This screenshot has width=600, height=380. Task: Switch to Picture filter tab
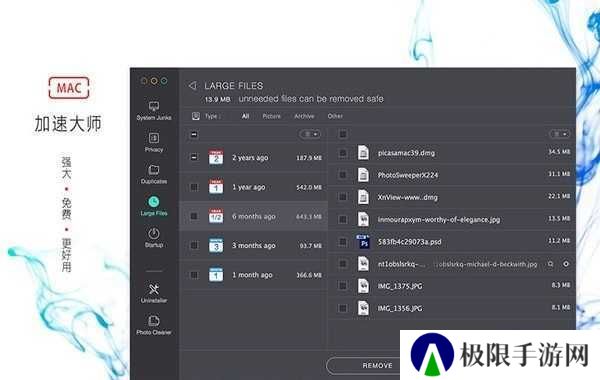pos(271,116)
